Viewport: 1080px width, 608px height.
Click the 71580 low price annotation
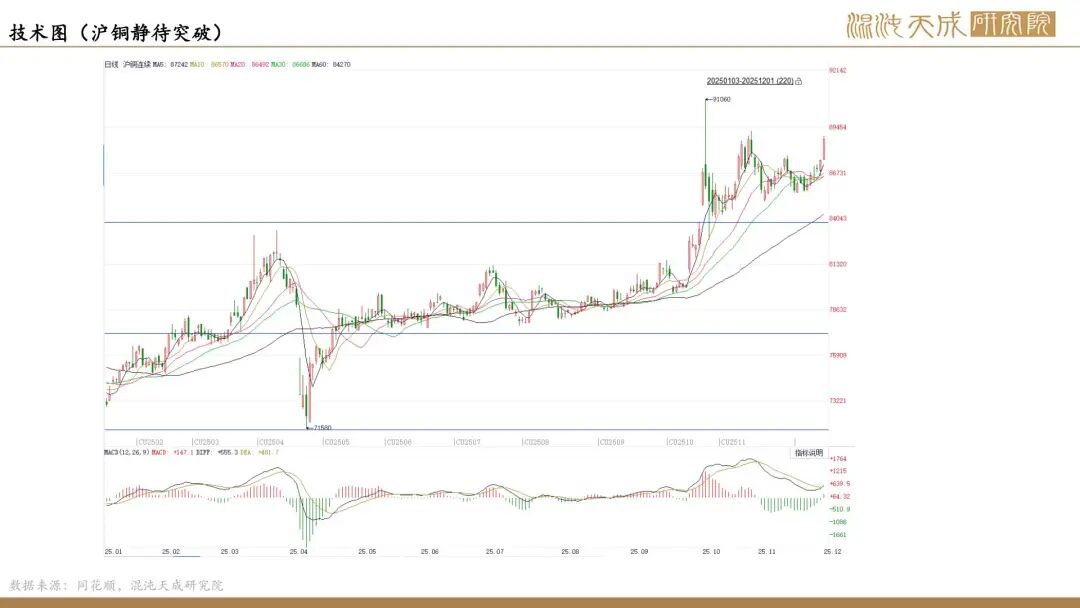pyautogui.click(x=322, y=428)
